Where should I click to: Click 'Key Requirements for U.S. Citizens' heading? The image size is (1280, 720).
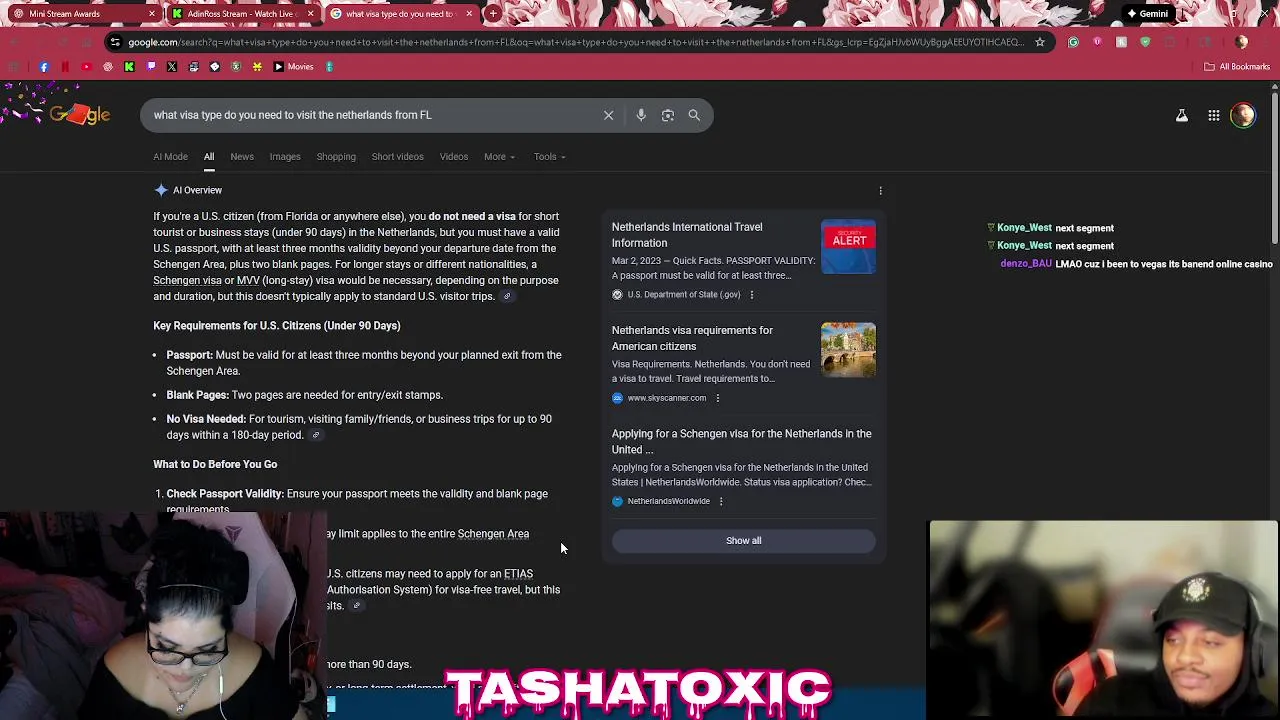(277, 326)
